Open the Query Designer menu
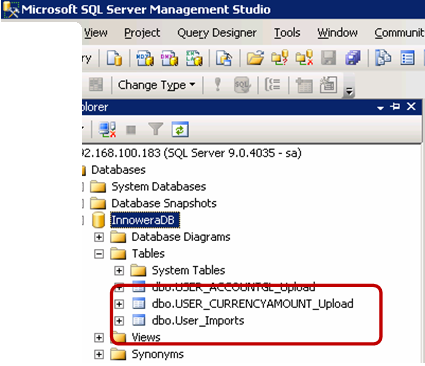This screenshot has width=425, height=366. [x=217, y=33]
